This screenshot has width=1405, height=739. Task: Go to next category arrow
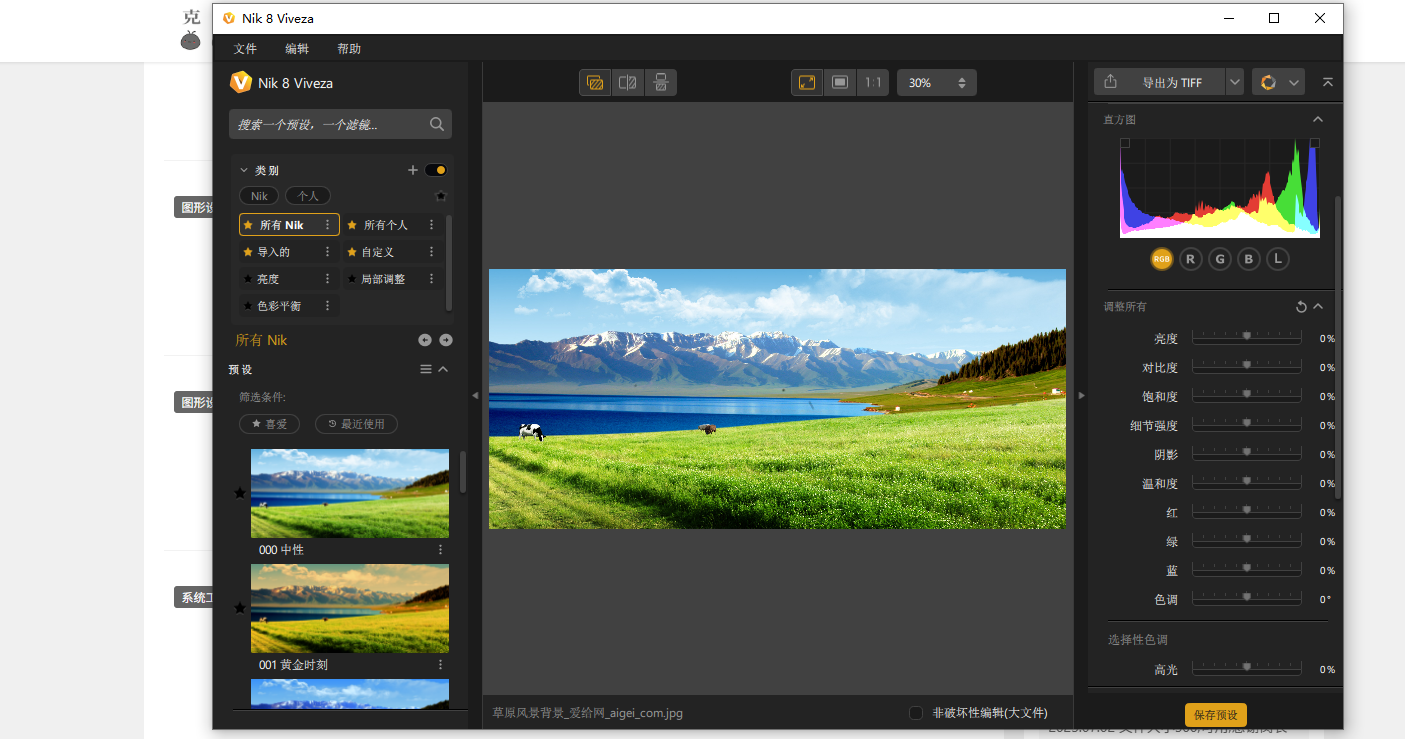tap(446, 340)
